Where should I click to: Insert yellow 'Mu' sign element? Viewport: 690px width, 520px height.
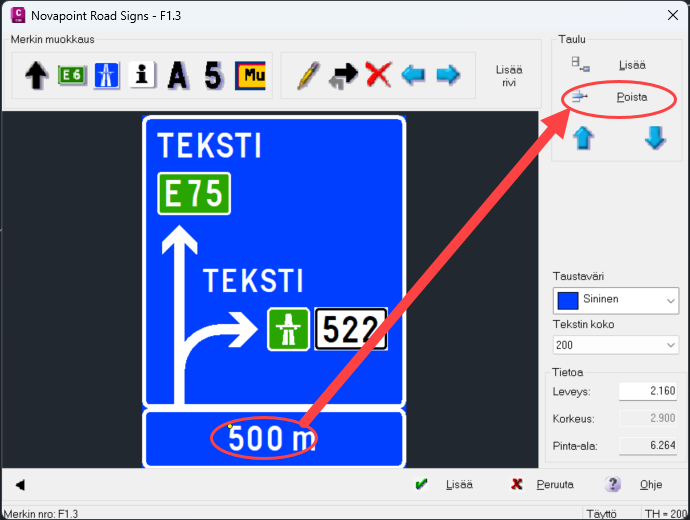point(250,75)
